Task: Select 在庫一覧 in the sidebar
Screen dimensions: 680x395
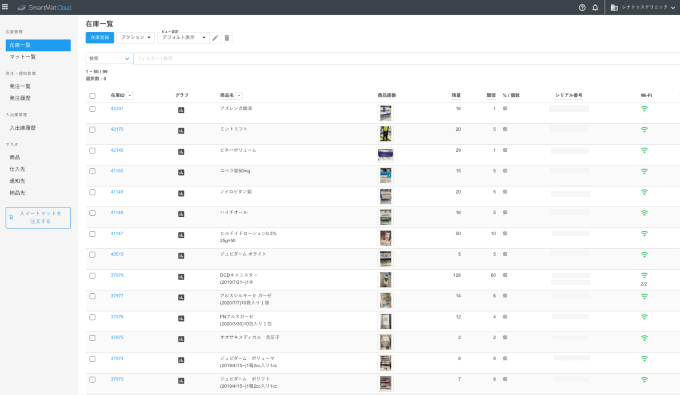Action: click(x=38, y=45)
